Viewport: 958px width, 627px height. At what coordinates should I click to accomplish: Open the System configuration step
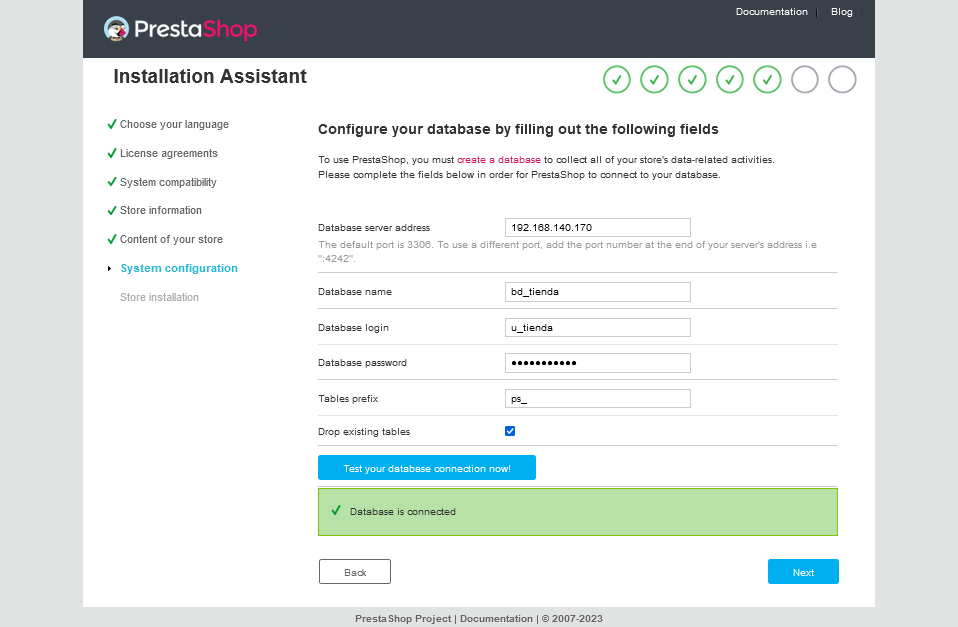(179, 268)
